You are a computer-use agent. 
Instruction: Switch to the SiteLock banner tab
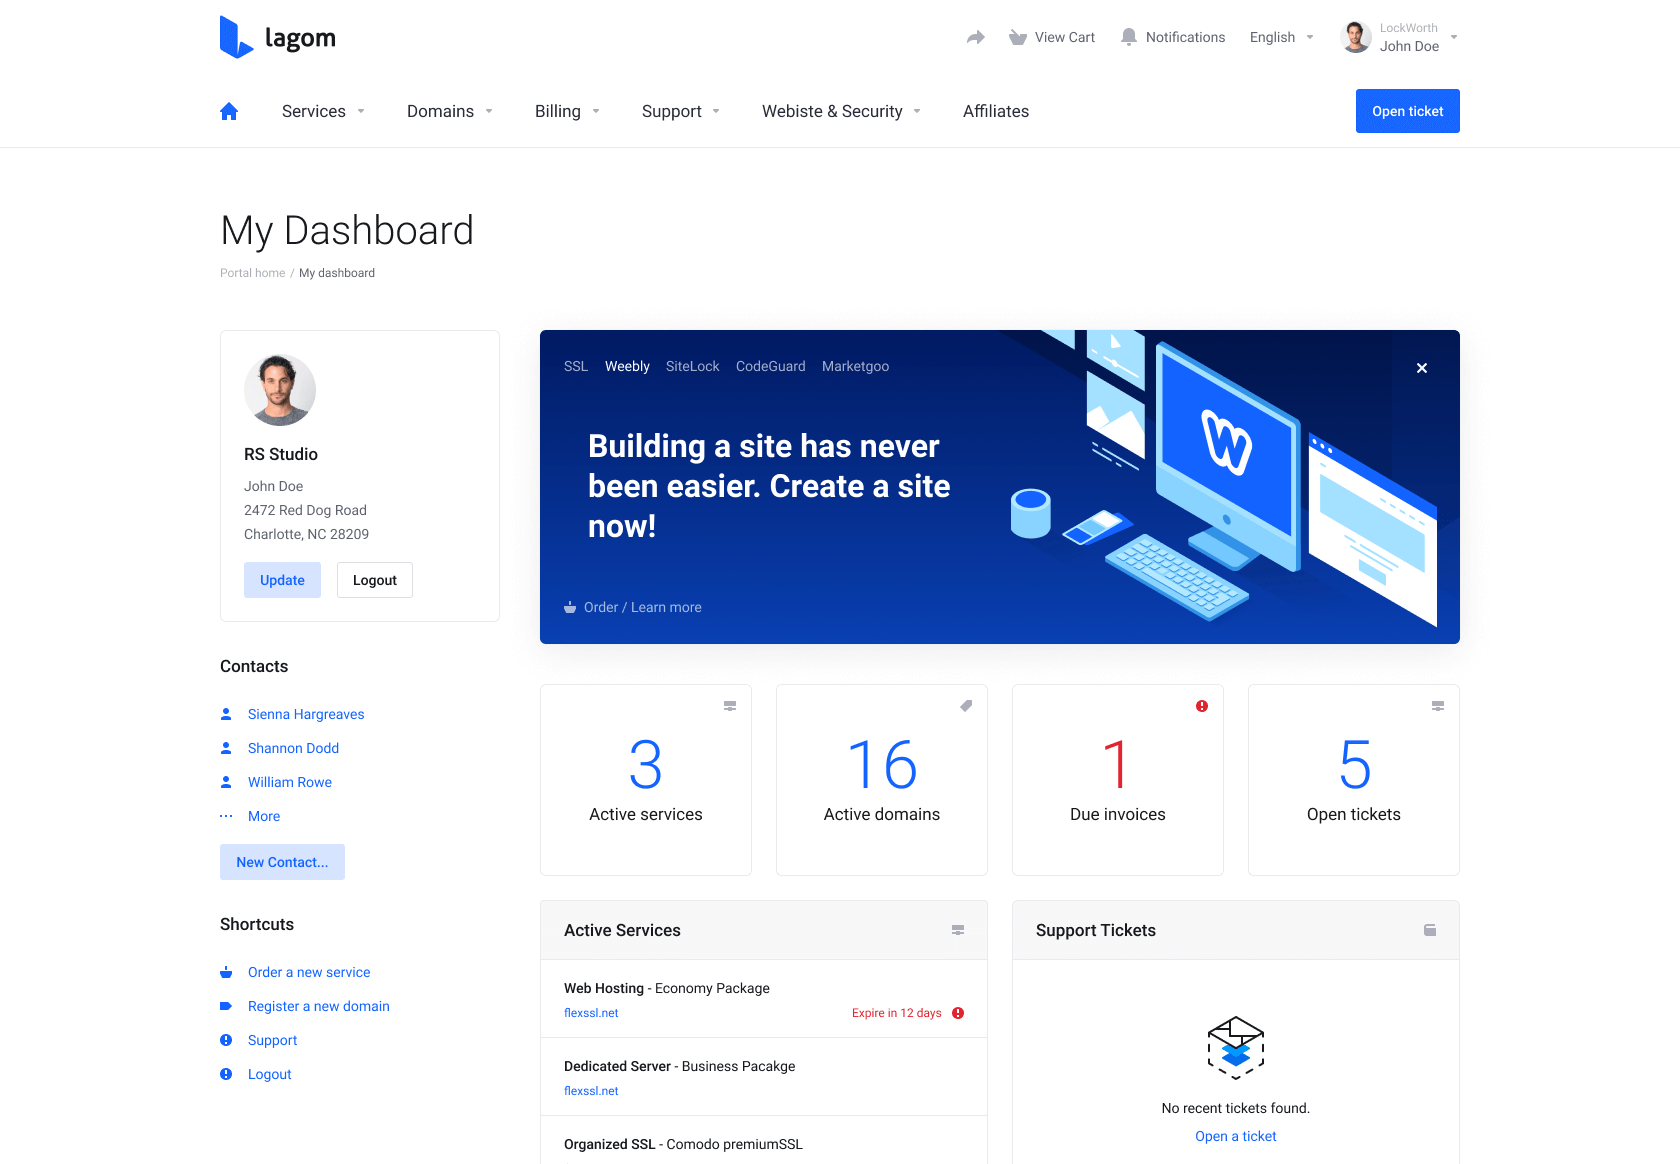(x=692, y=366)
